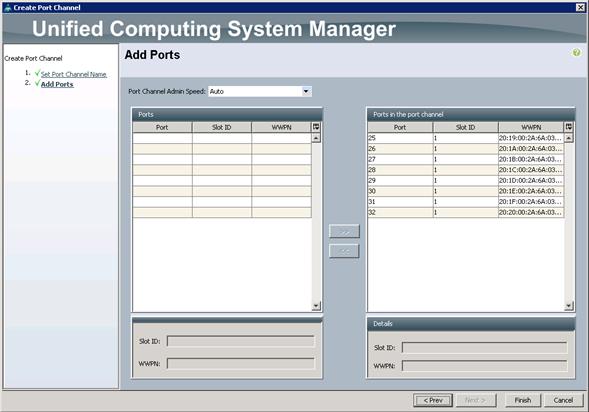Click WWPN 20:1C:00:2A:6A:03 cell
This screenshot has height=412, width=589.
pyautogui.click(x=531, y=170)
